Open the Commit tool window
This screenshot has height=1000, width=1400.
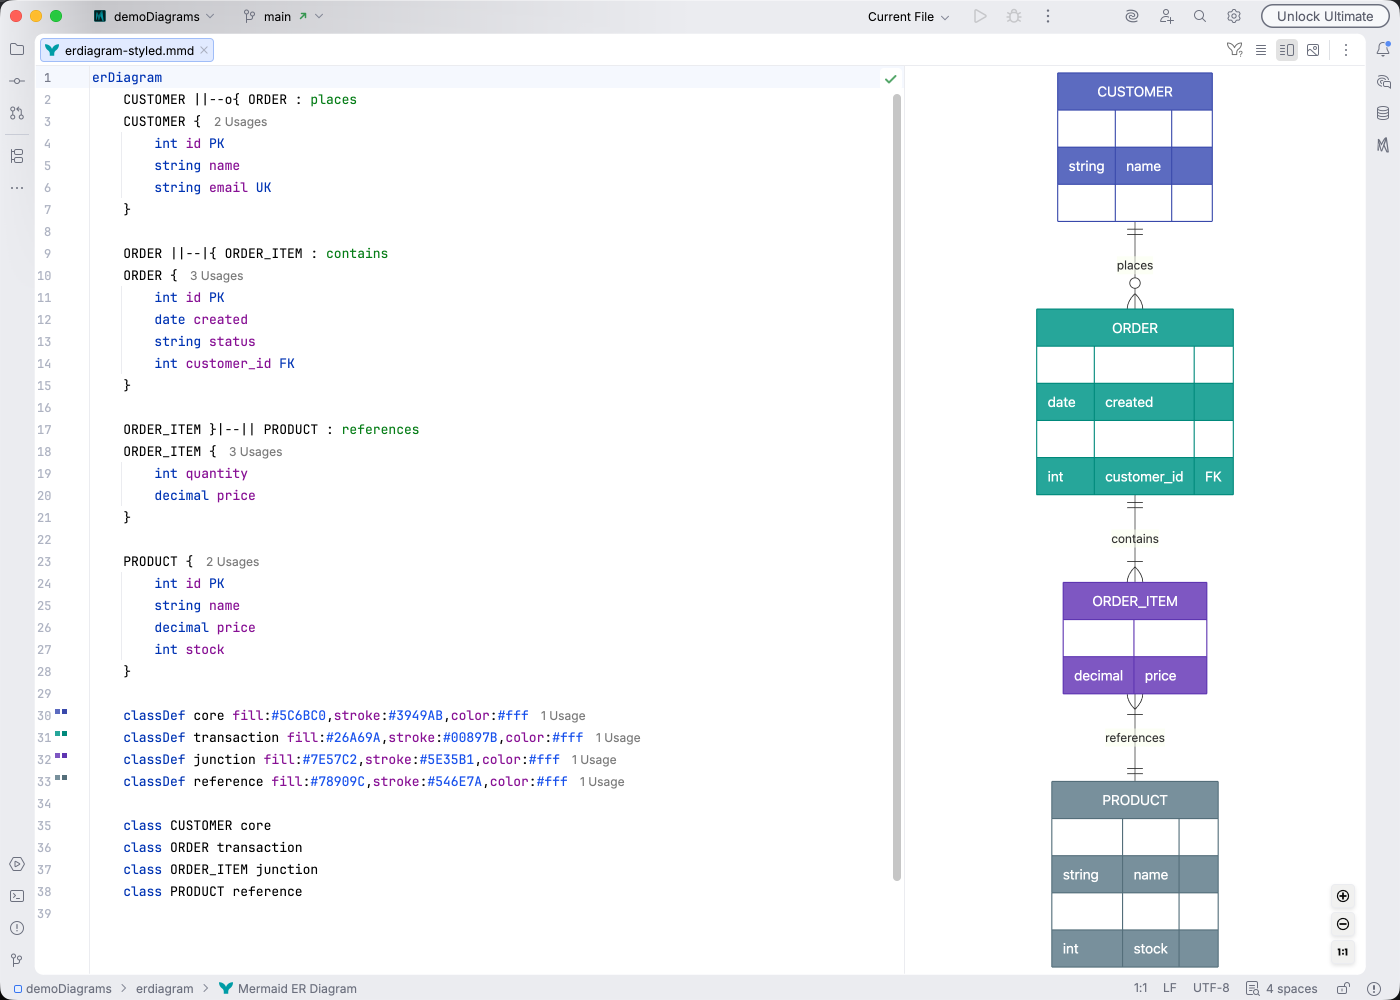(x=16, y=80)
